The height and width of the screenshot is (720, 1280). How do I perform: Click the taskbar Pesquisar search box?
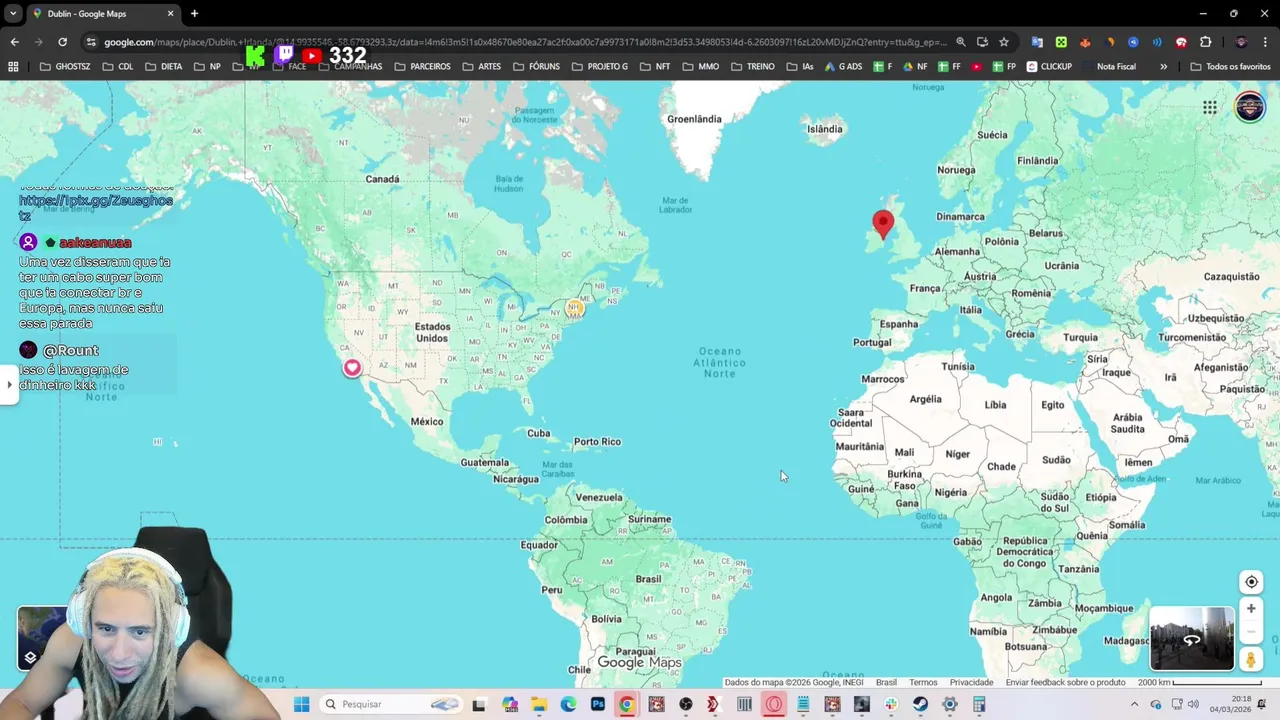point(391,704)
